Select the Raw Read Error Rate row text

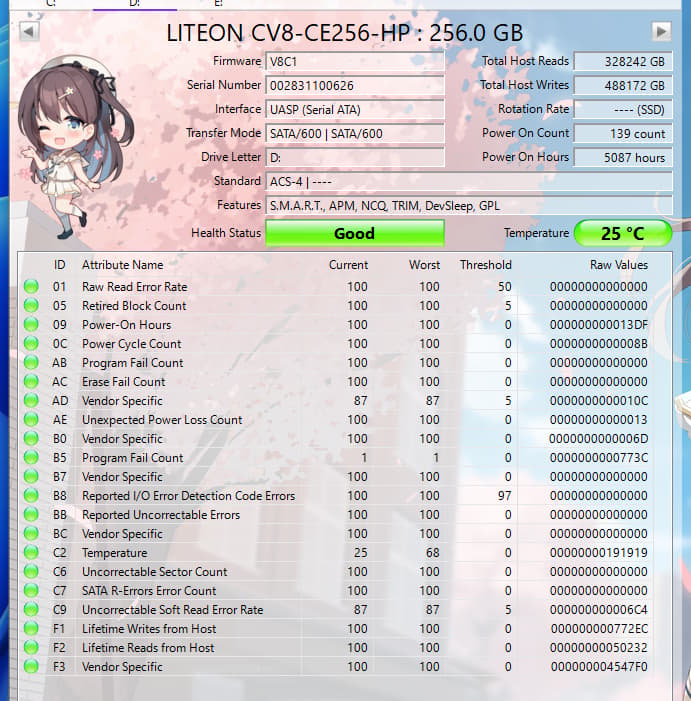pos(135,287)
